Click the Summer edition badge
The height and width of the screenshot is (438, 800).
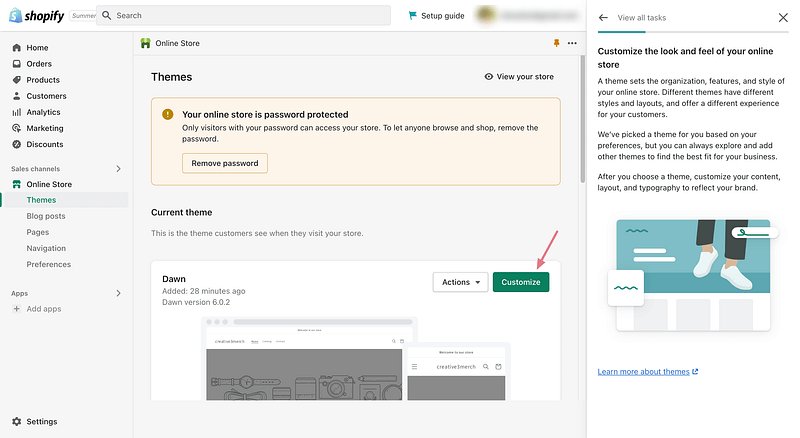pos(83,16)
